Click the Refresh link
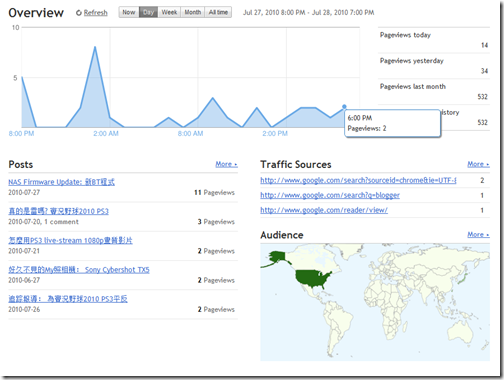Screen dimensions: 504x380 click(x=95, y=13)
